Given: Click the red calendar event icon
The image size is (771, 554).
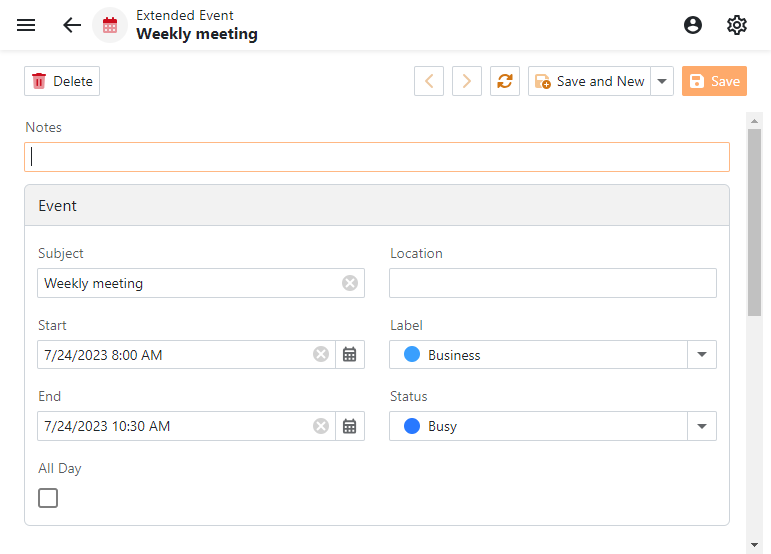Looking at the screenshot, I should point(110,25).
